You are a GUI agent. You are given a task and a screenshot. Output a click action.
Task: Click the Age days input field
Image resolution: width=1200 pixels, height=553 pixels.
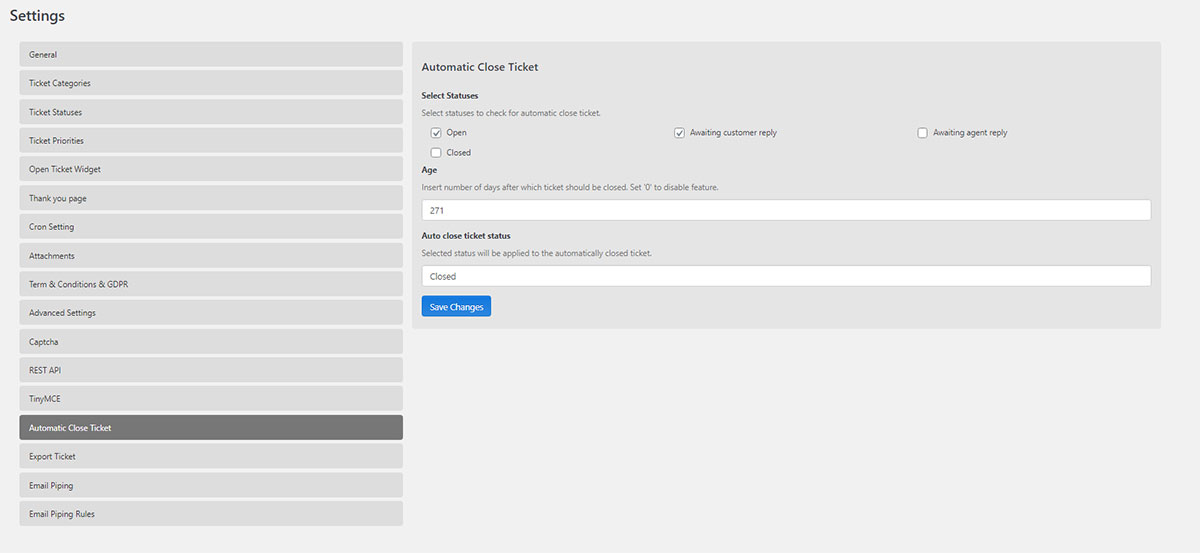click(786, 211)
